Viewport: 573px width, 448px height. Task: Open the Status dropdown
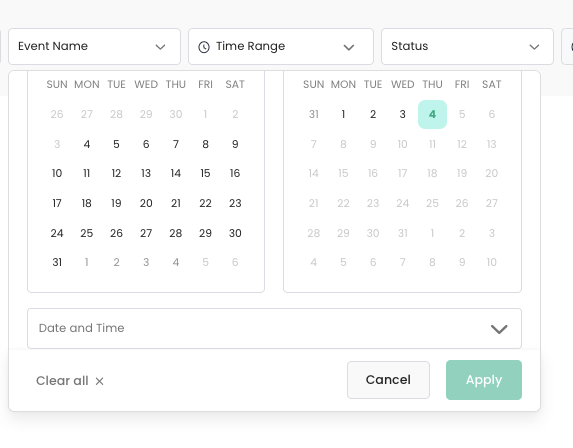tap(467, 46)
